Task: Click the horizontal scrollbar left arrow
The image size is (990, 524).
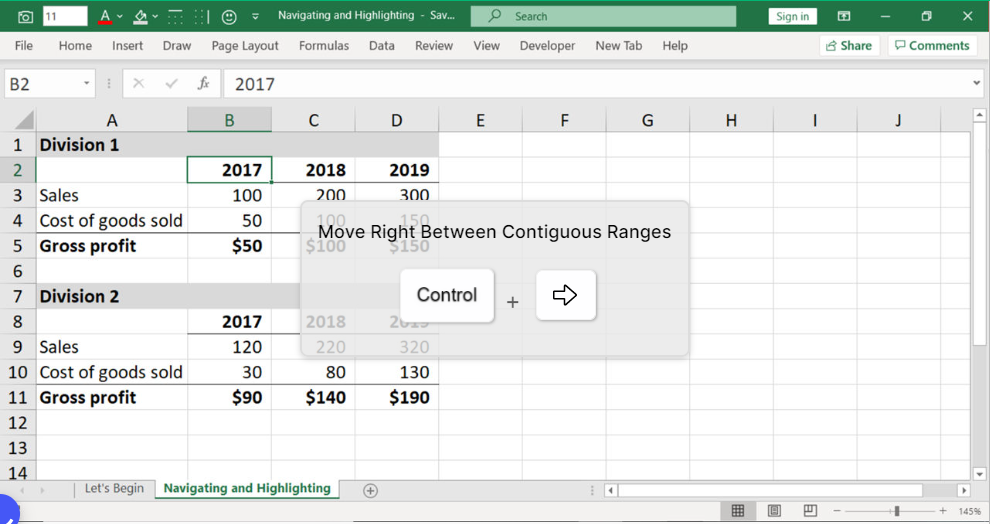Action: [611, 490]
